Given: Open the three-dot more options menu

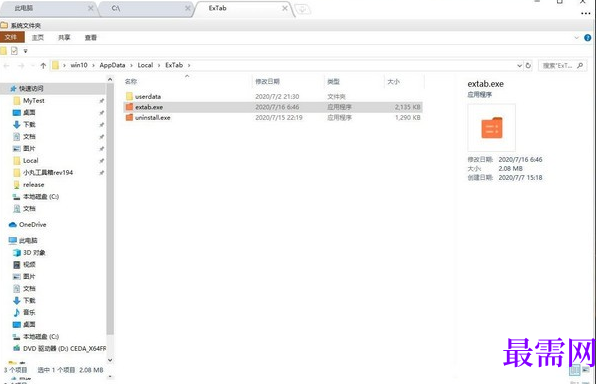Looking at the screenshot, I should pos(586,13).
